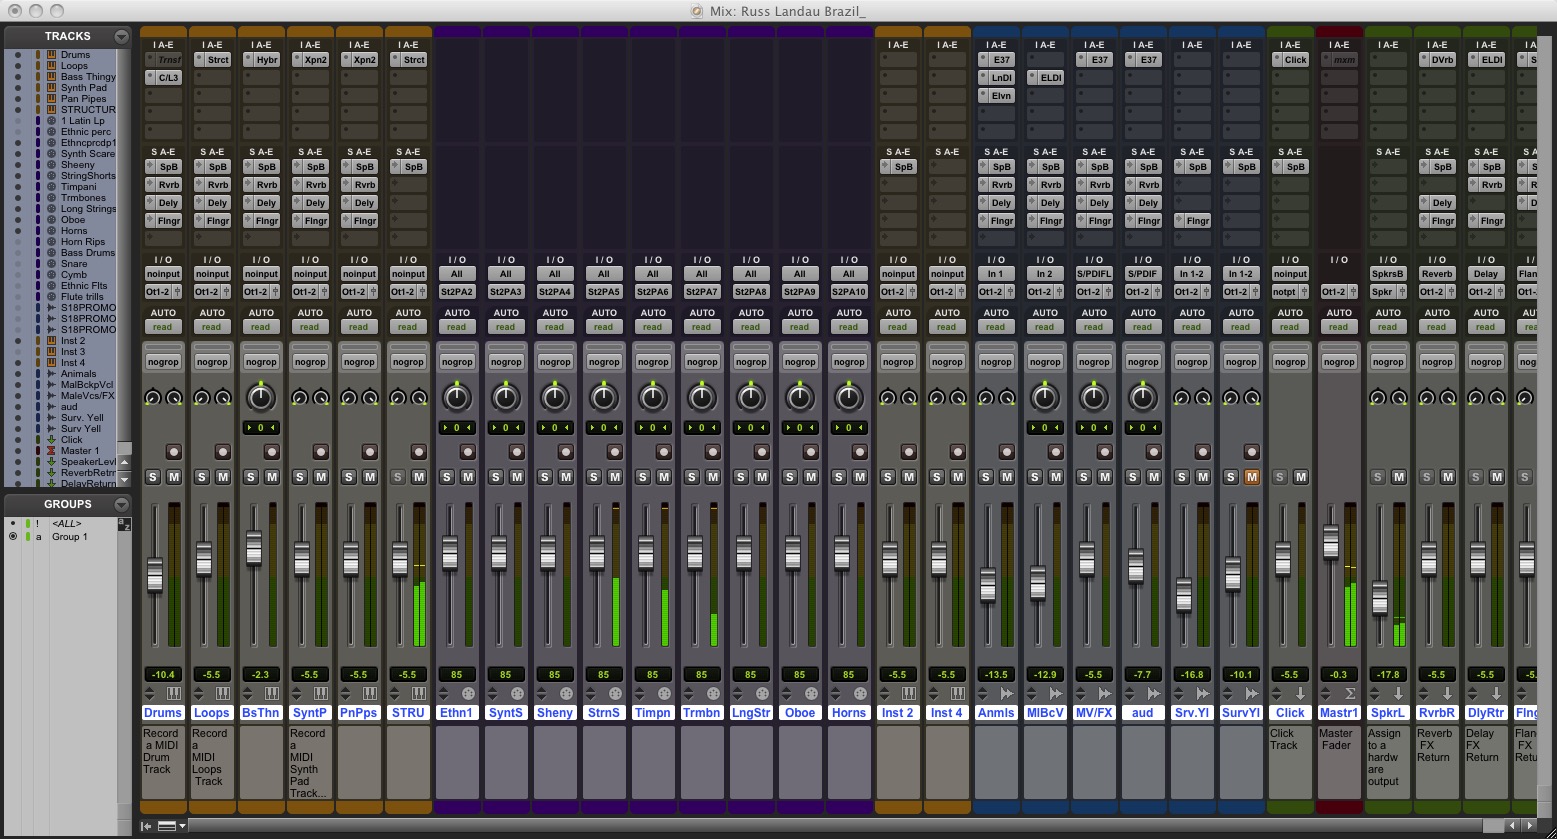The image size is (1557, 839).
Task: Mute the Loops track
Action: click(222, 477)
